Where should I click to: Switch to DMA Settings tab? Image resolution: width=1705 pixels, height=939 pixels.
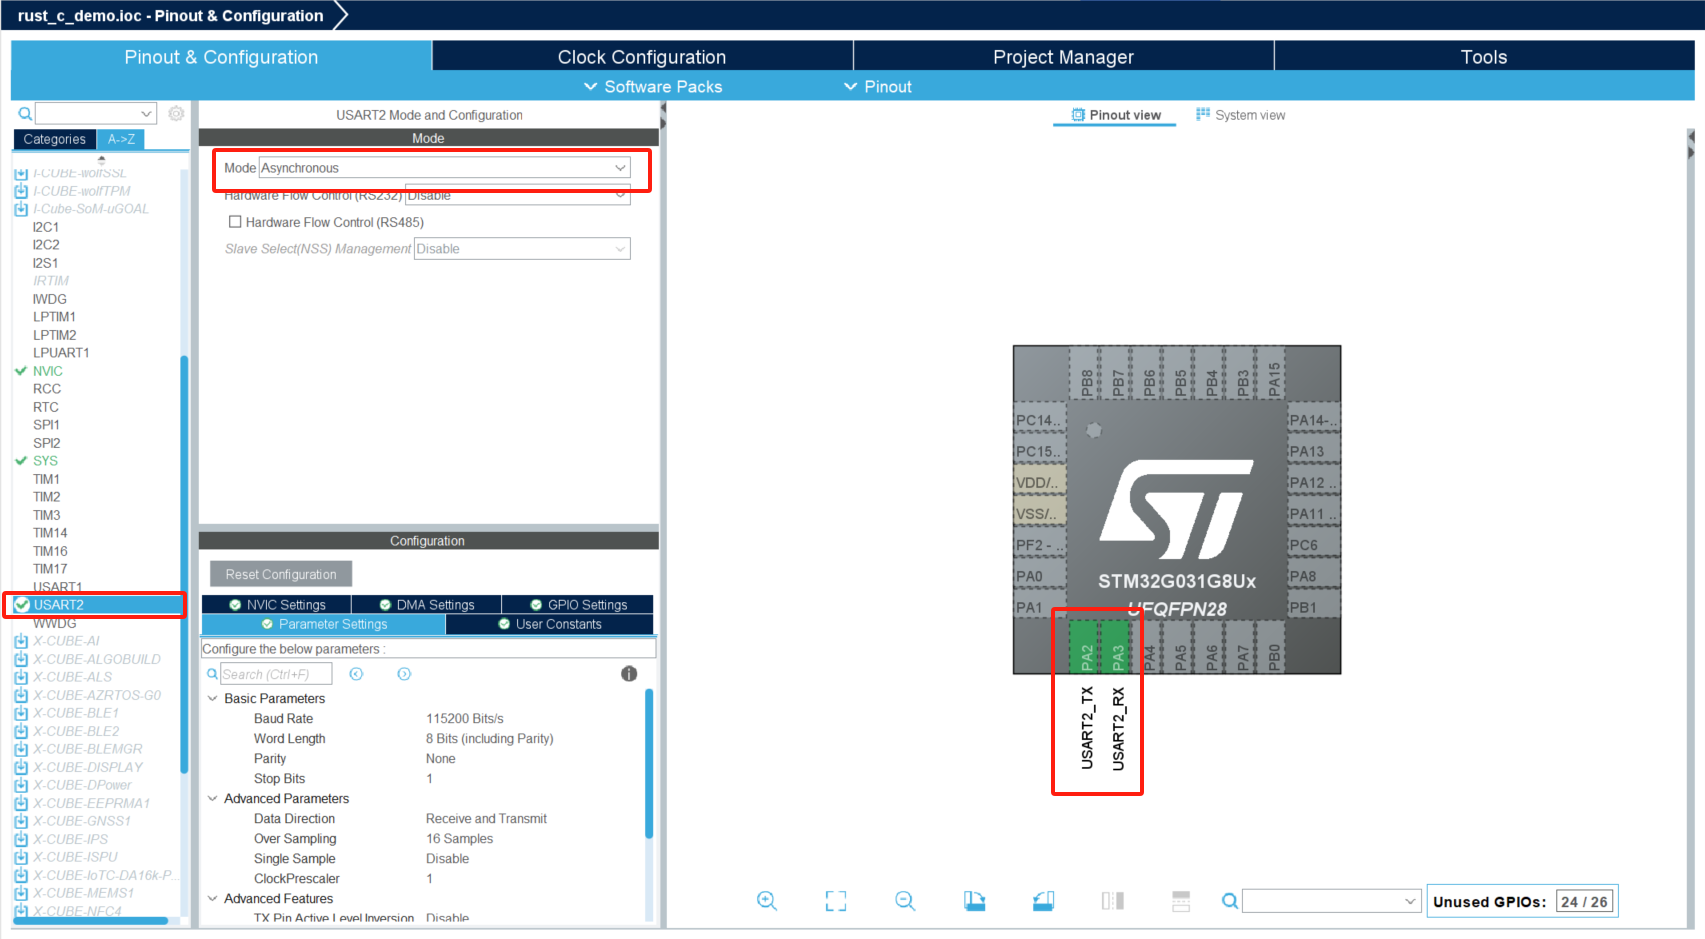[427, 605]
